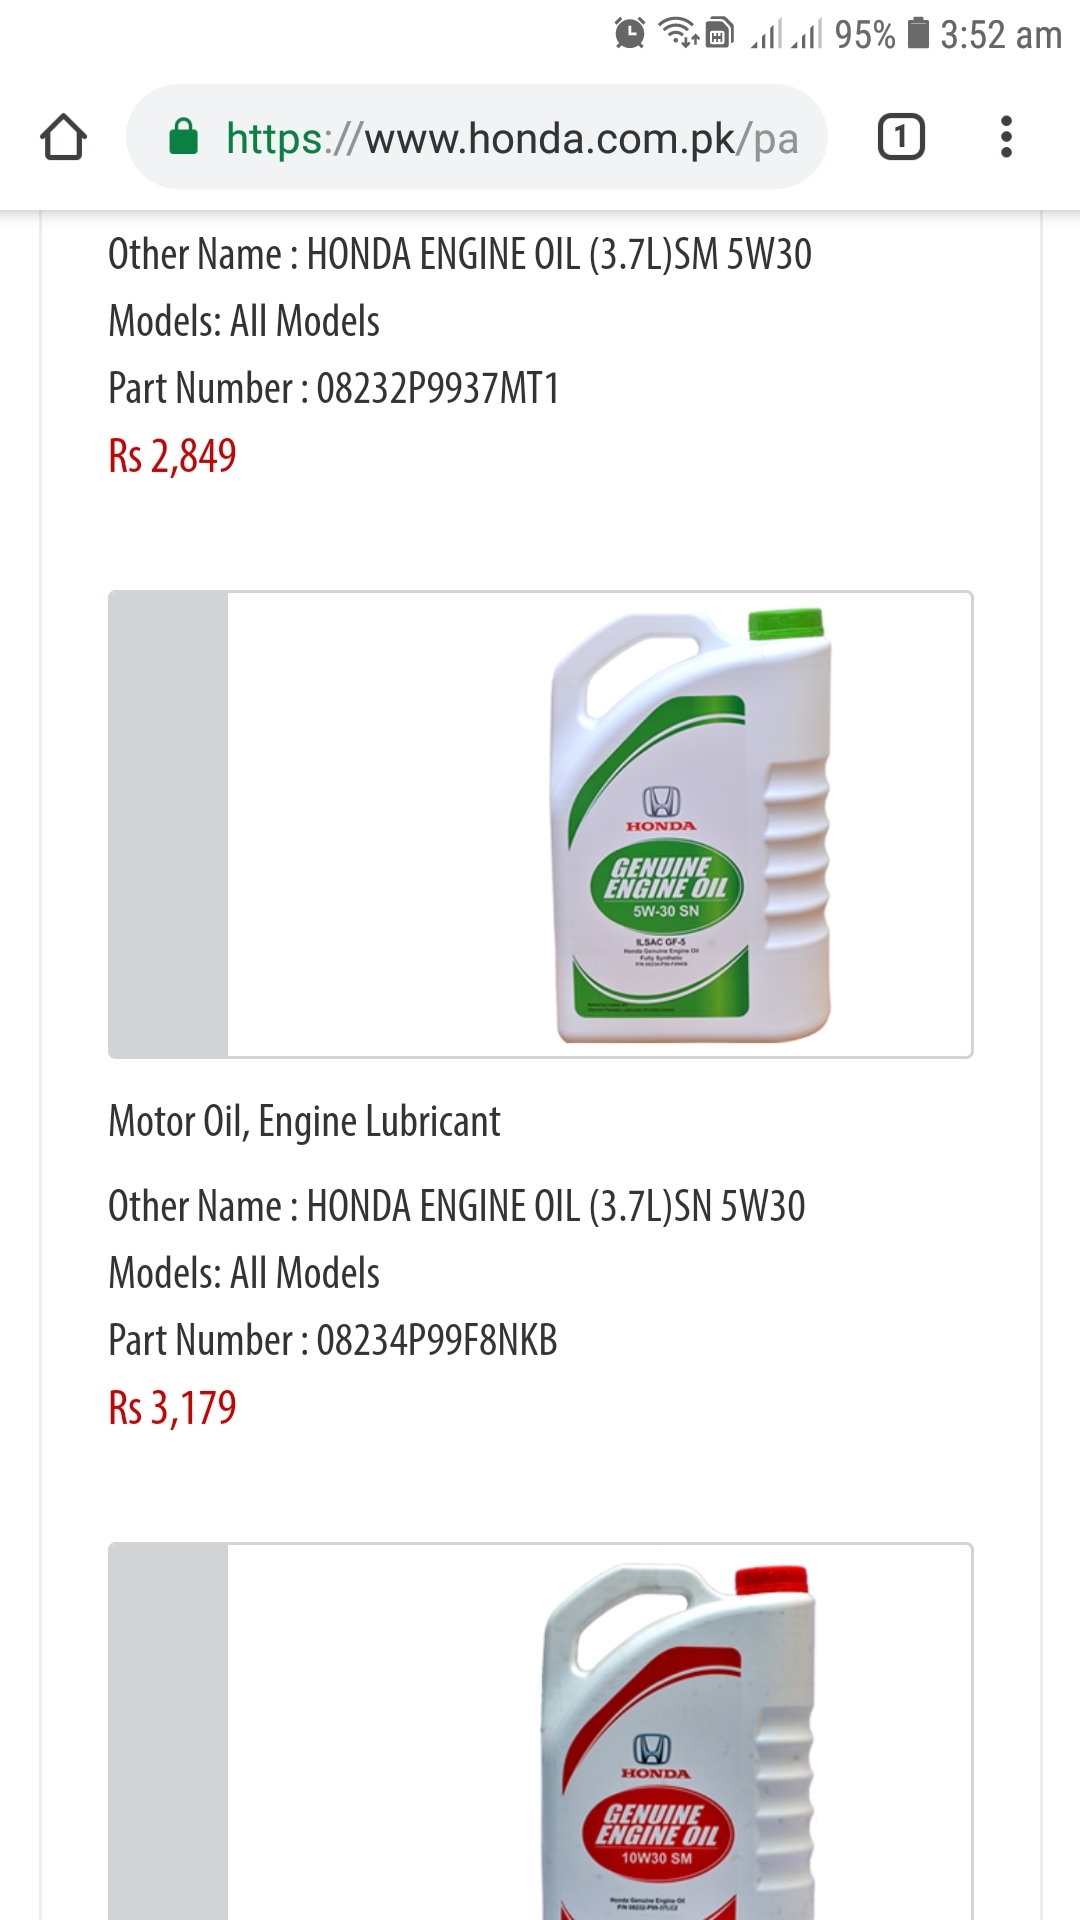Tap the Chrome home icon

[x=63, y=137]
